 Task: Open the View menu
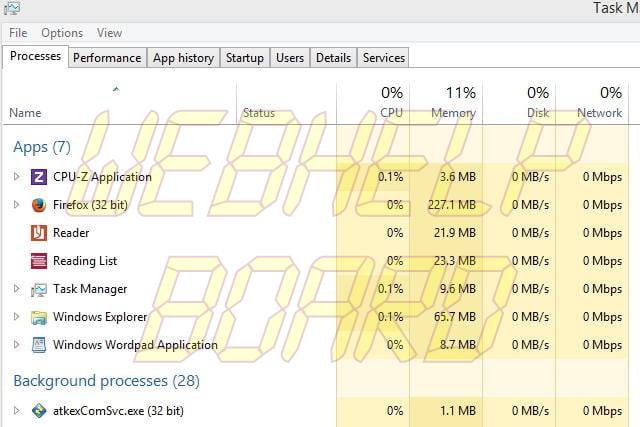point(109,33)
